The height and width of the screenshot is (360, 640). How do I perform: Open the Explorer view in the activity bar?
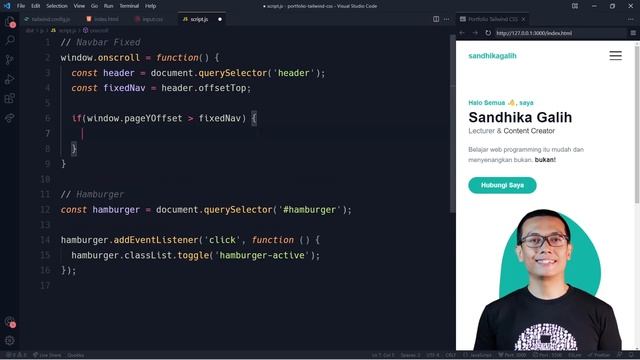tap(9, 22)
